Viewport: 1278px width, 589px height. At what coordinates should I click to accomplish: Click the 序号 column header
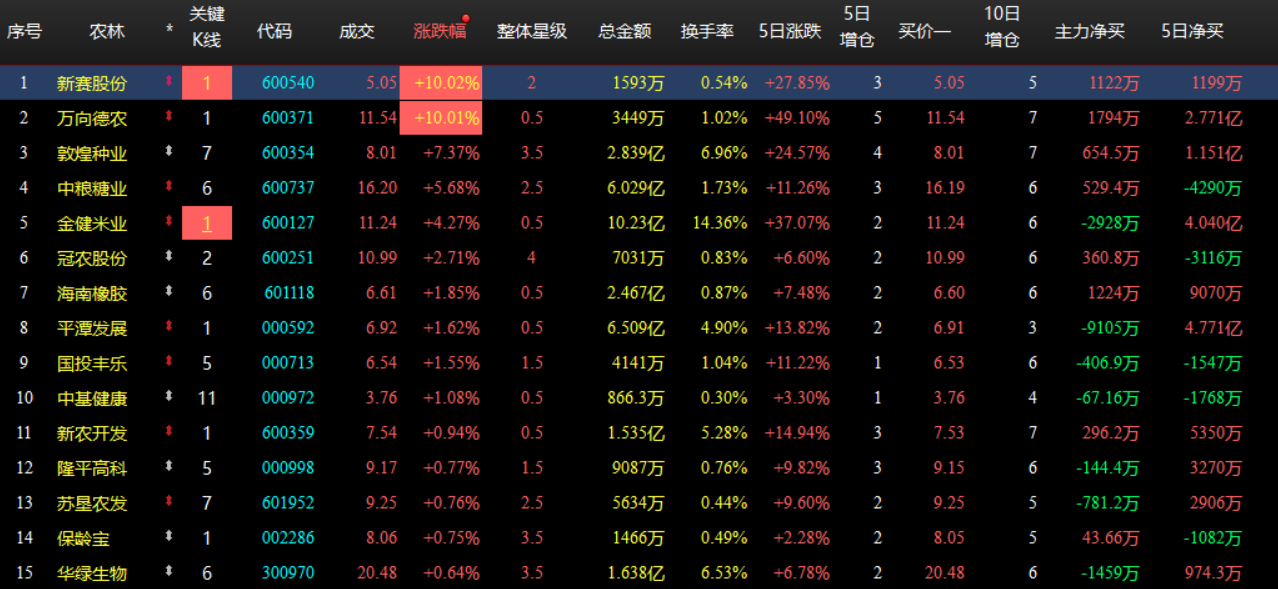tap(24, 31)
